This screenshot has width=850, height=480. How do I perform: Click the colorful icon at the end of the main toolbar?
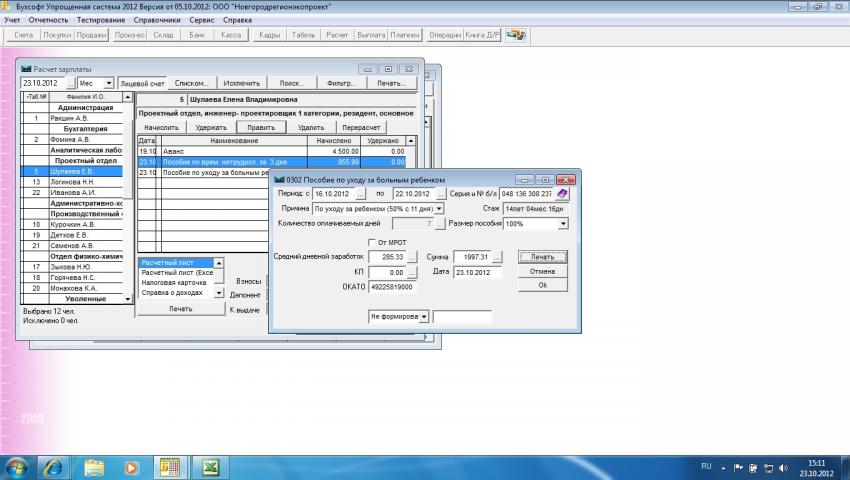pos(515,35)
